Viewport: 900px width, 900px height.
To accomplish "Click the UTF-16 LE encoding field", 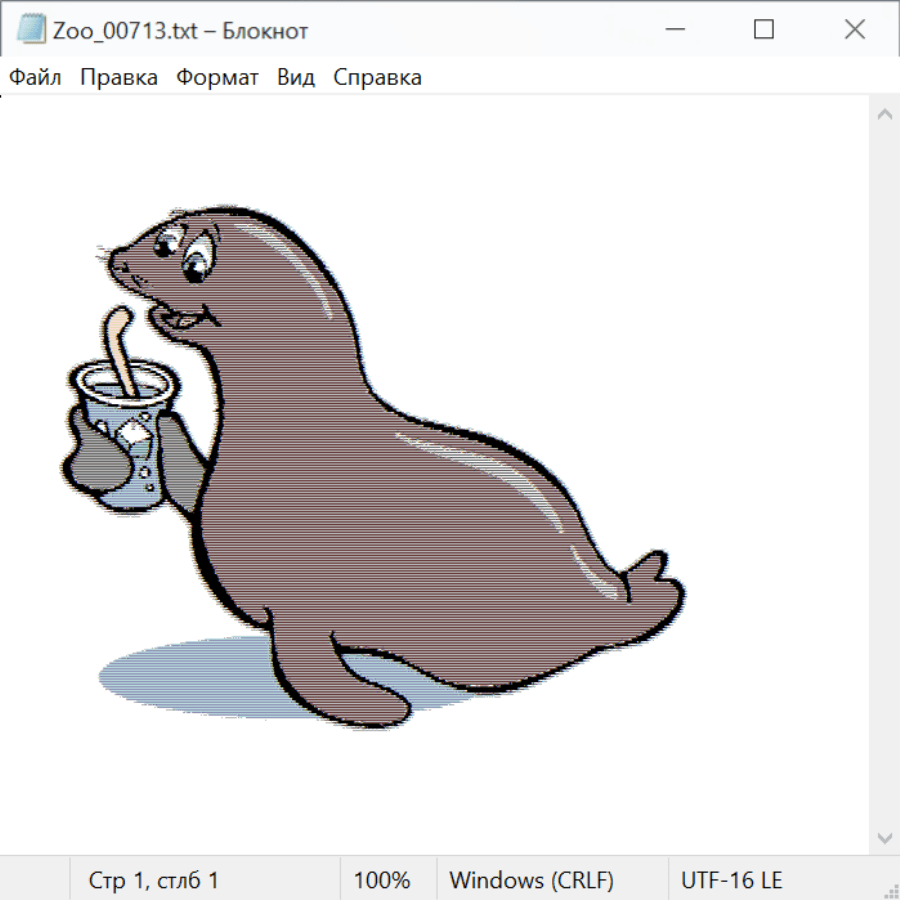I will click(732, 880).
